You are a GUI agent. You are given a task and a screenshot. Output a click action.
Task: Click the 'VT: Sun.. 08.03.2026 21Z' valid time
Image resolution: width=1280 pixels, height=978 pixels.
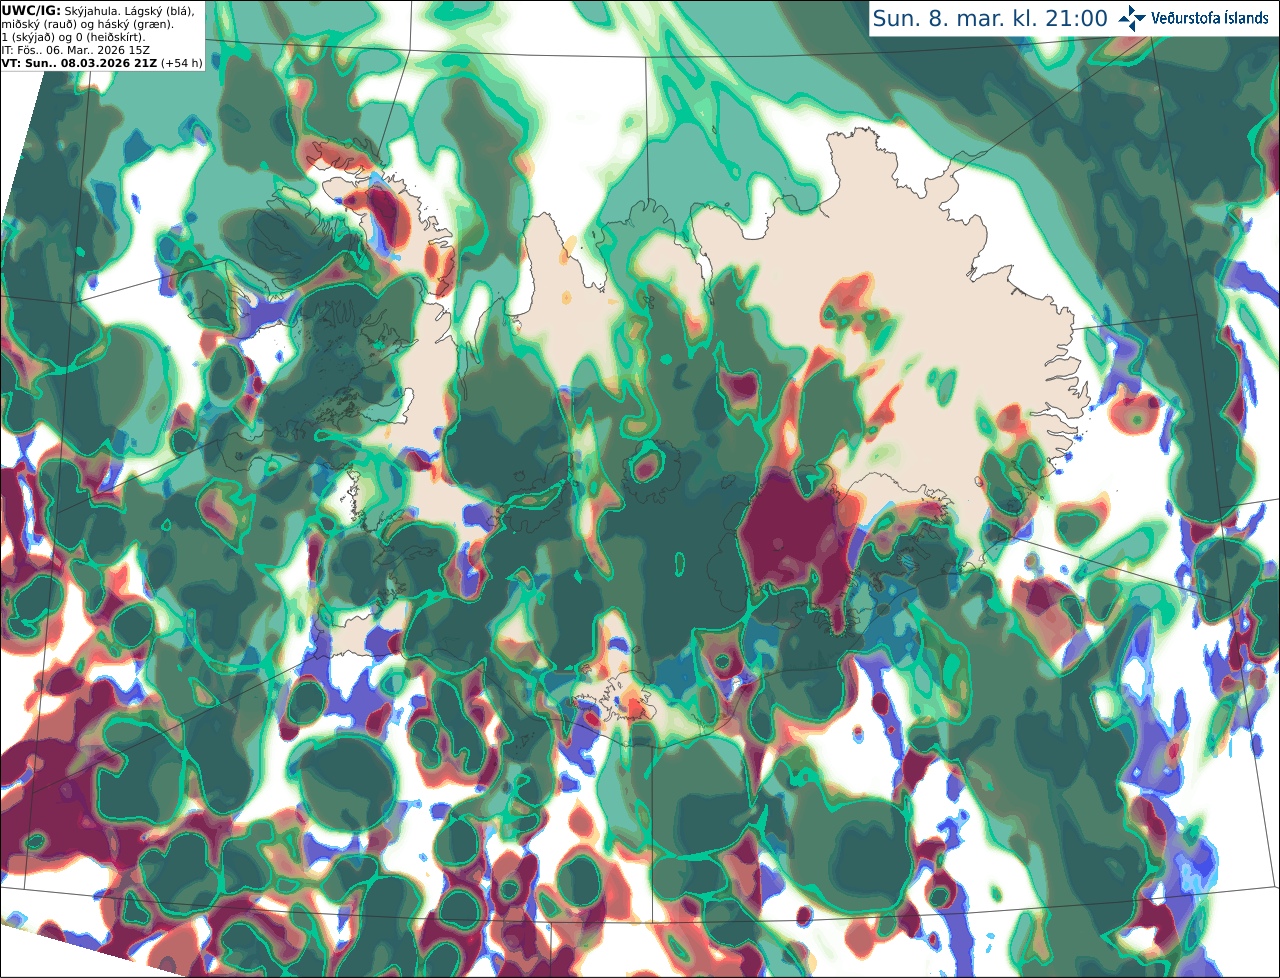(x=79, y=62)
